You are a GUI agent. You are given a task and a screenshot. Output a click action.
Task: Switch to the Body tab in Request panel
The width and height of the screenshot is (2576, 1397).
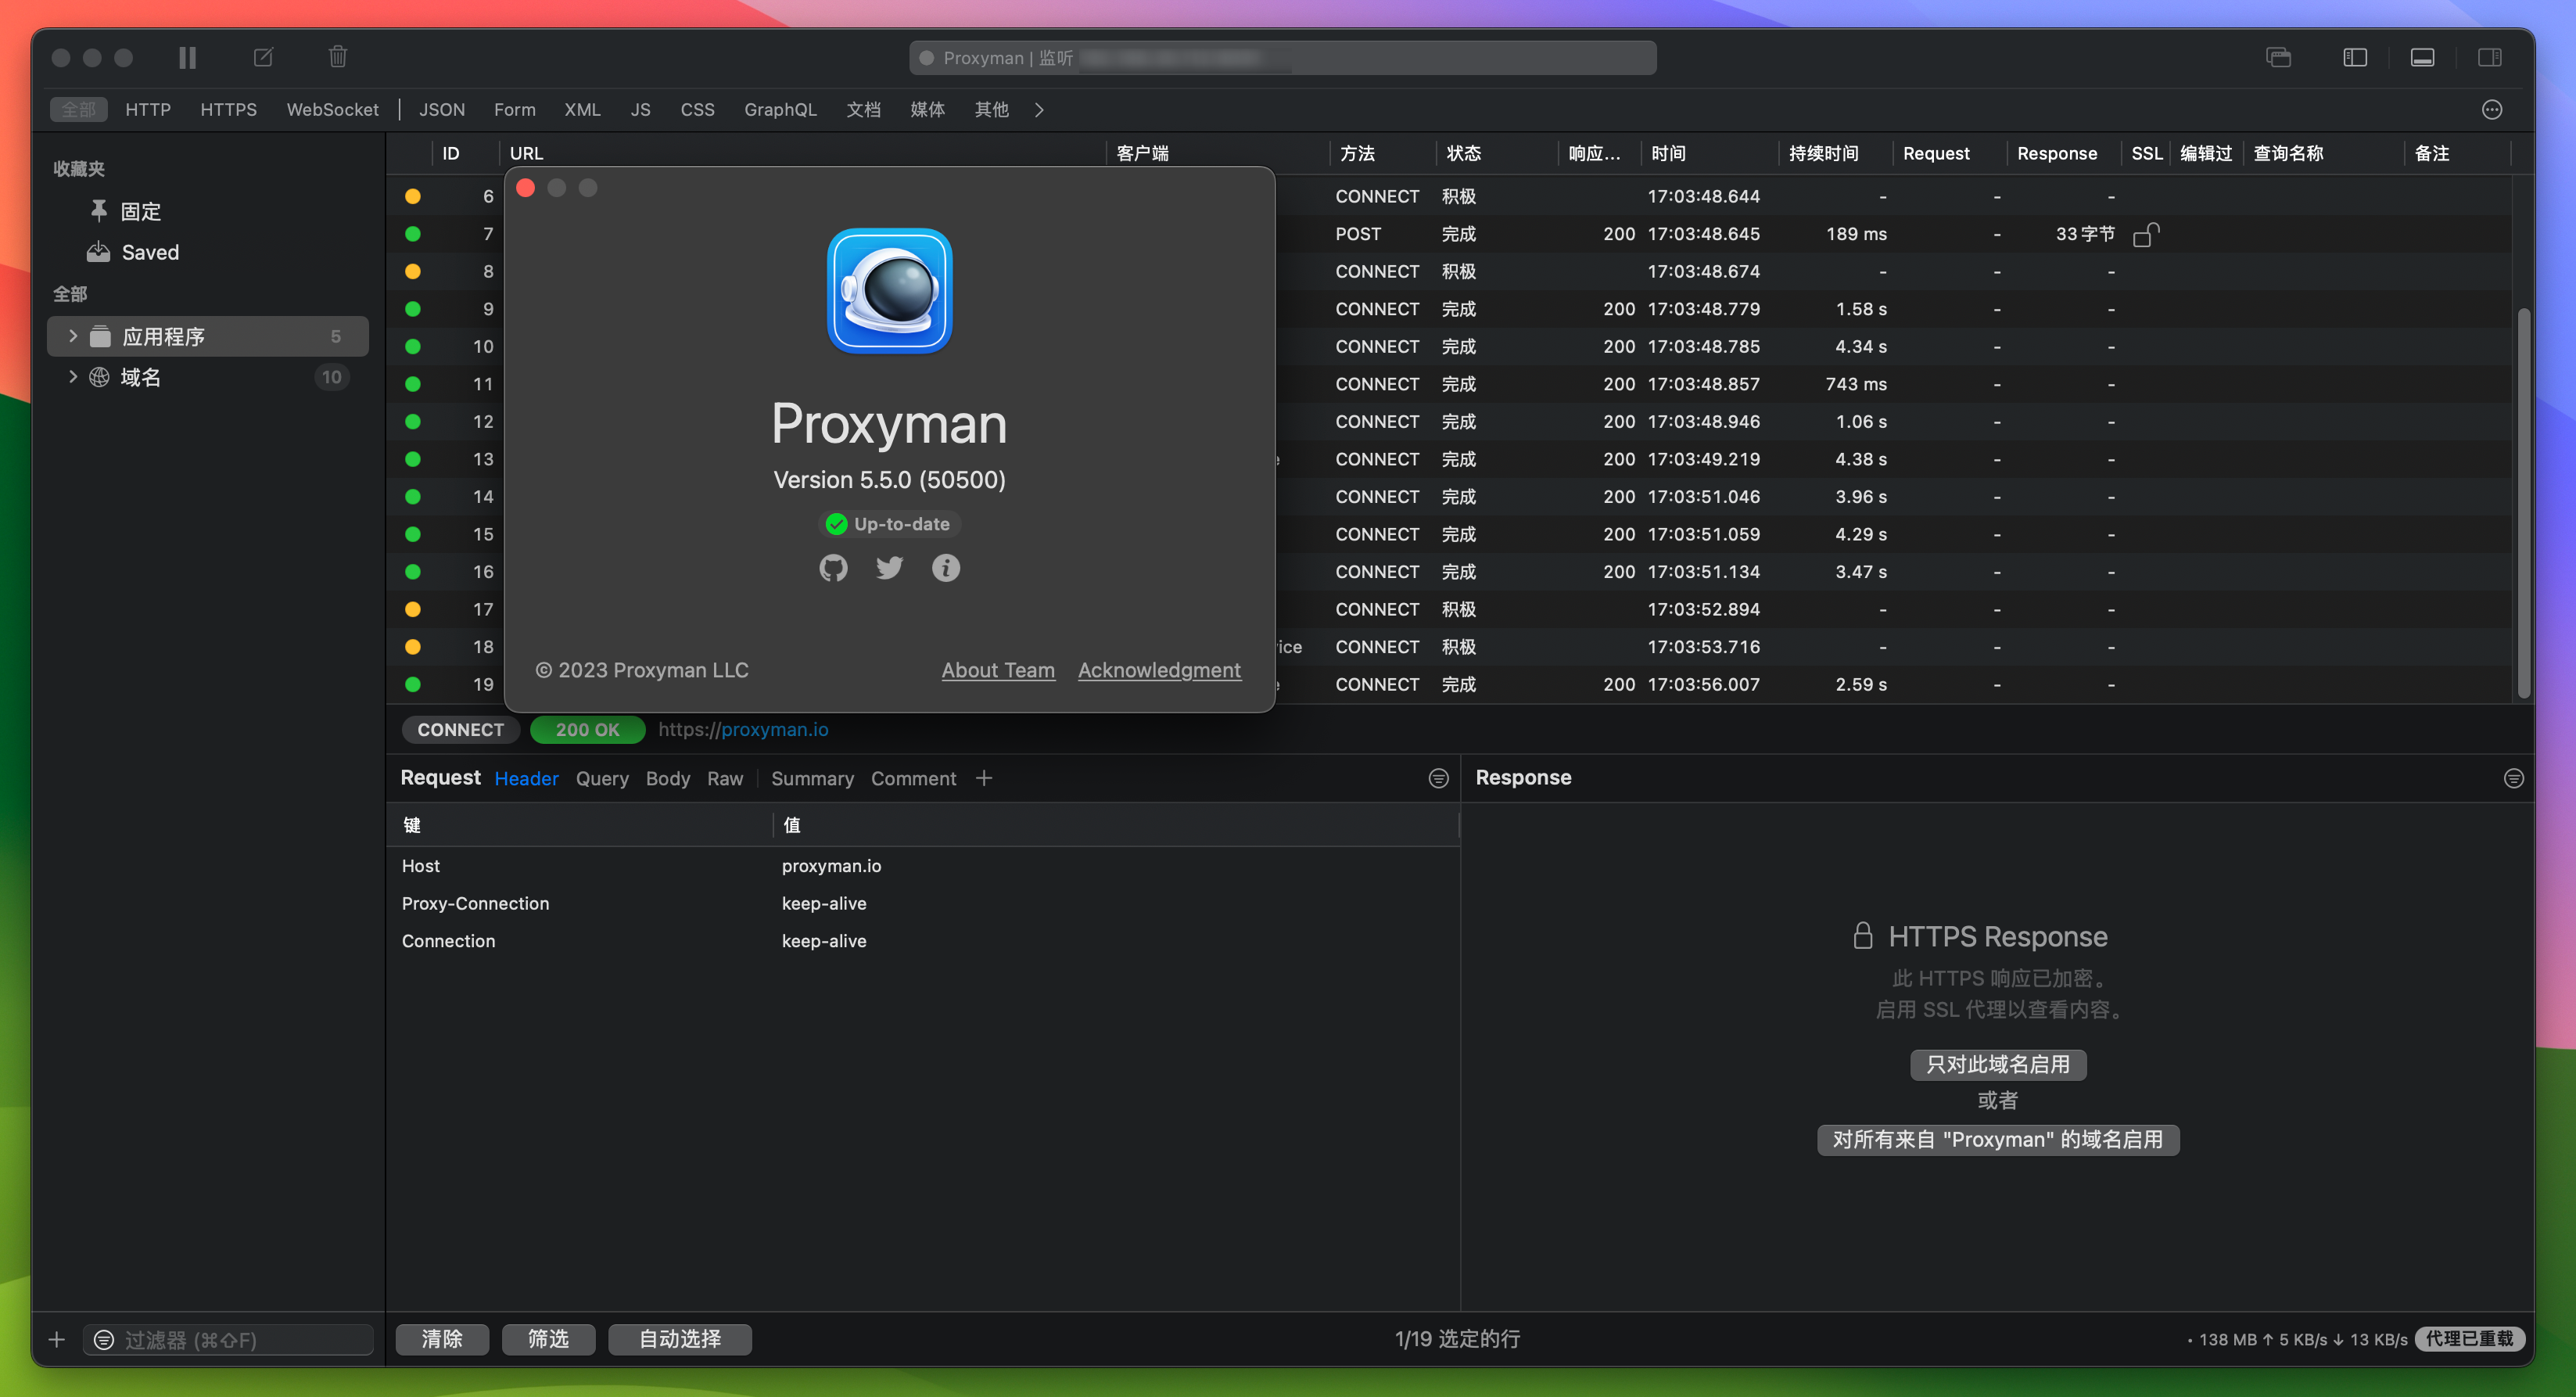pos(667,778)
